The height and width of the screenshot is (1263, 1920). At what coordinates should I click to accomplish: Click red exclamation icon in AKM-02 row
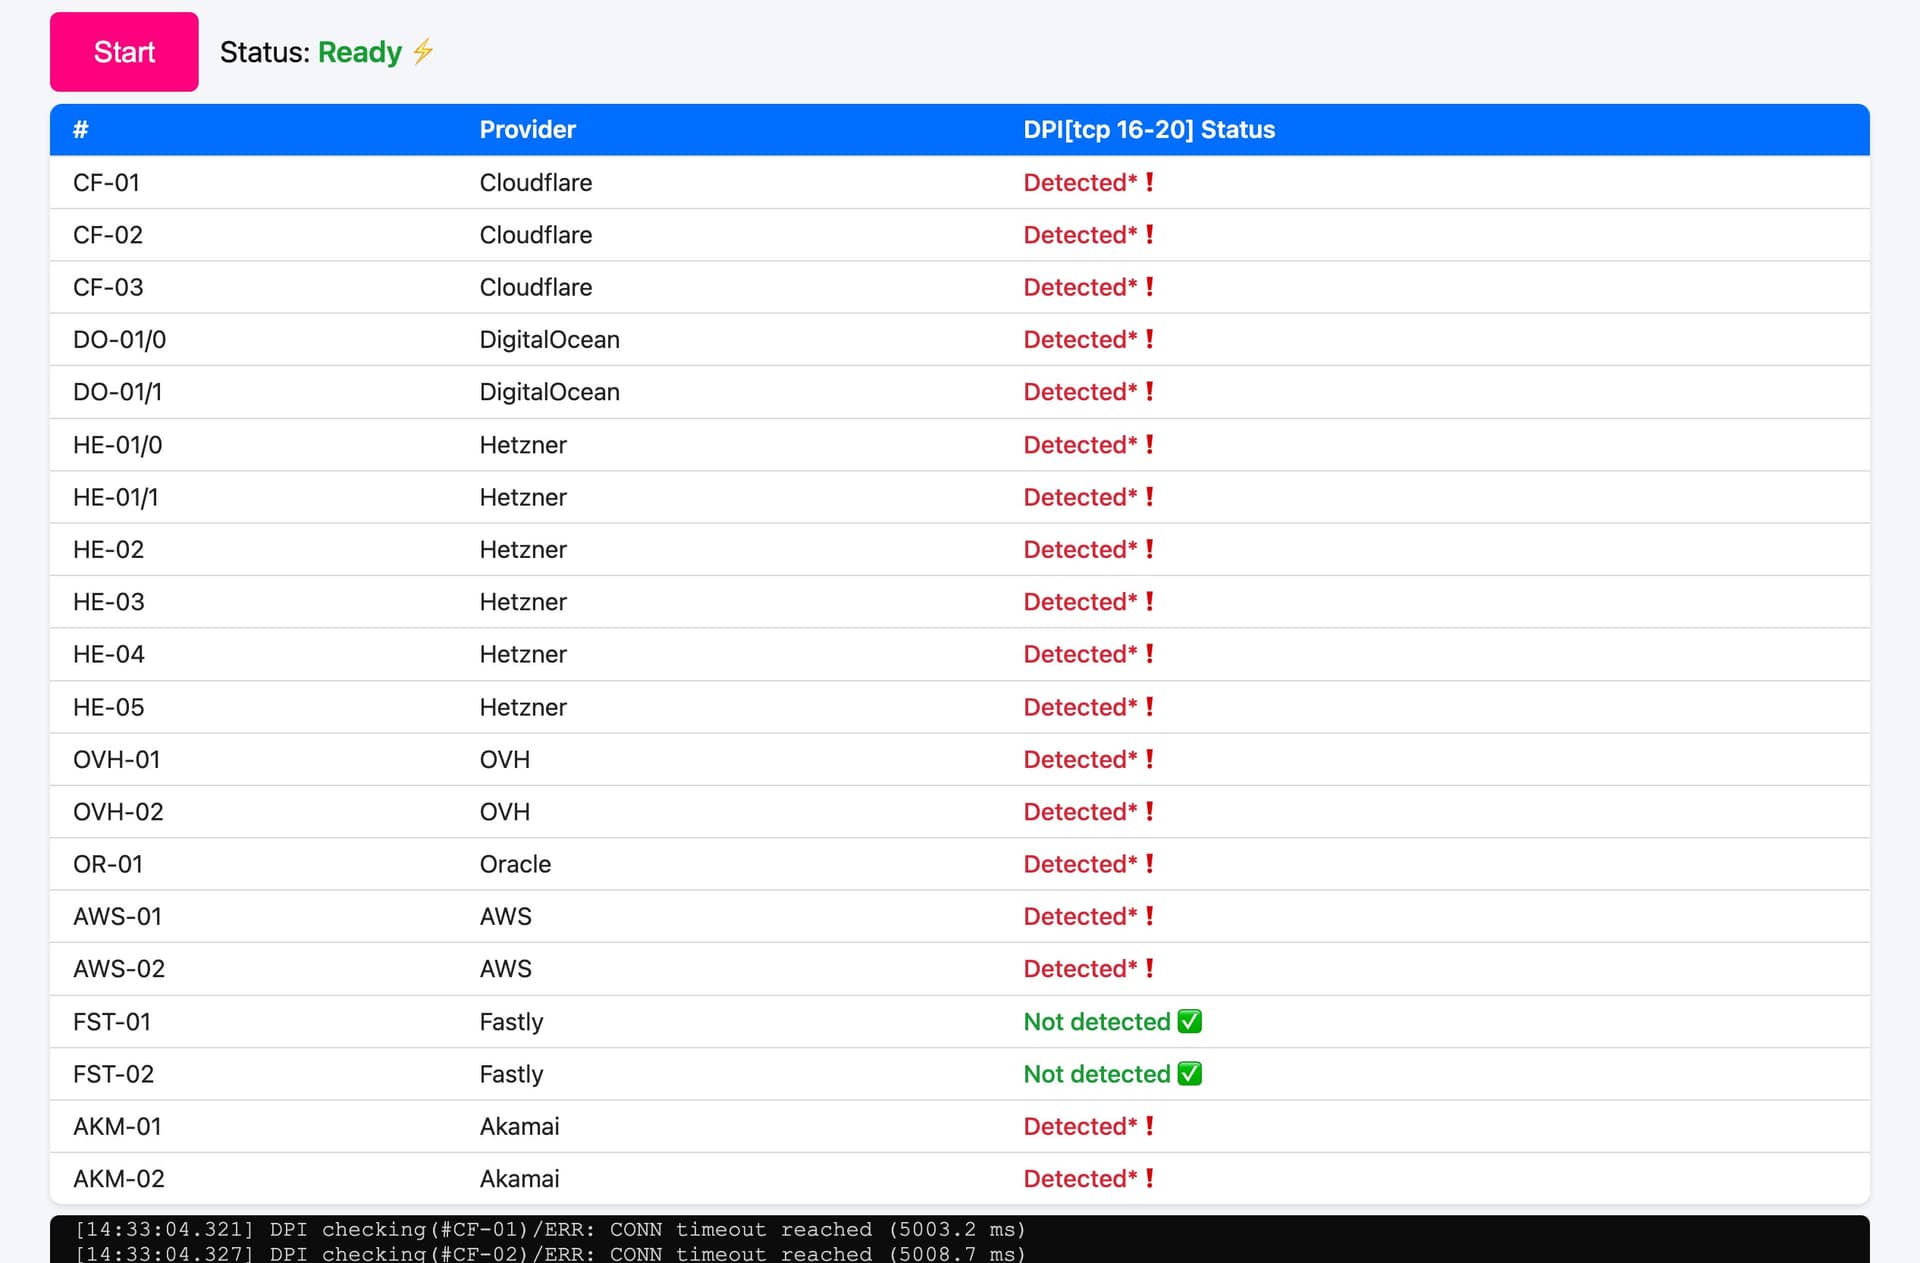1150,1178
